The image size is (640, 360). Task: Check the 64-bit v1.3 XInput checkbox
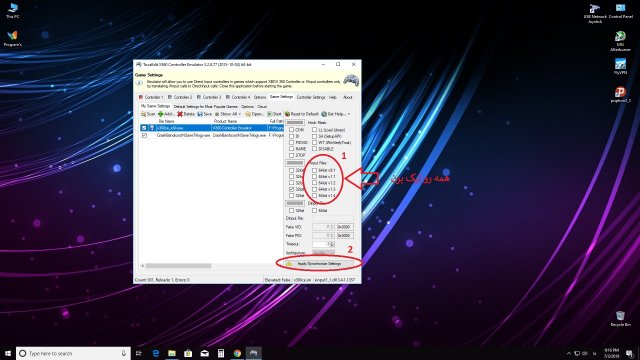[x=314, y=189]
